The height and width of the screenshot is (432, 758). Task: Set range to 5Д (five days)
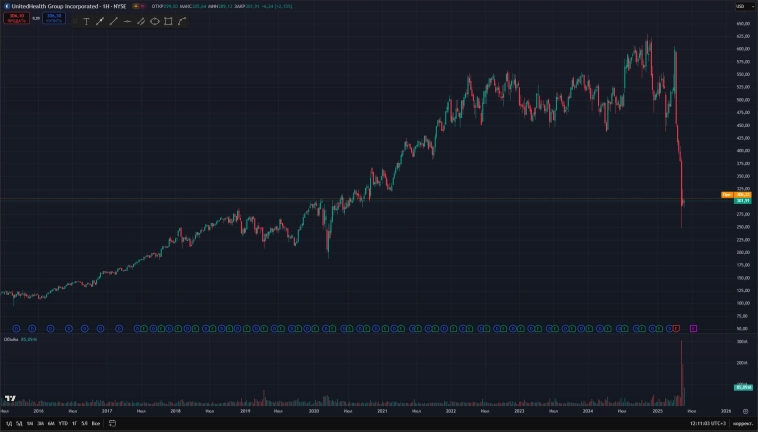click(x=19, y=423)
